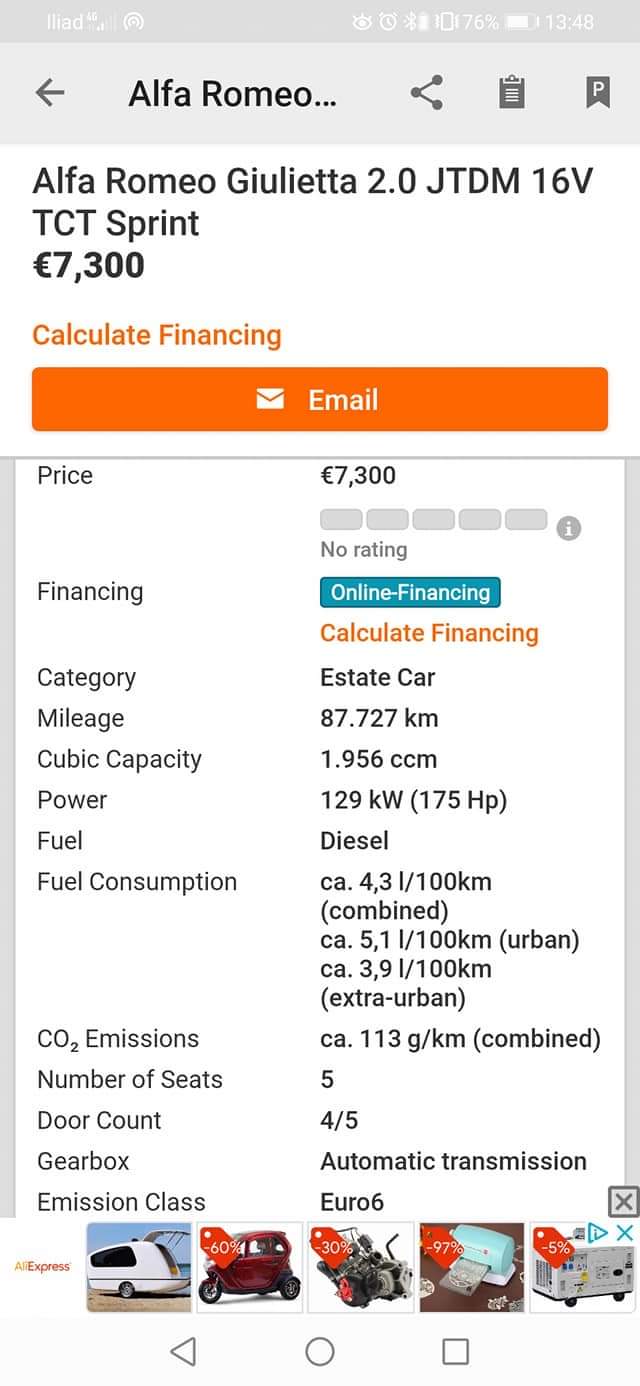Open the notepad clipboard icon

pos(511,93)
